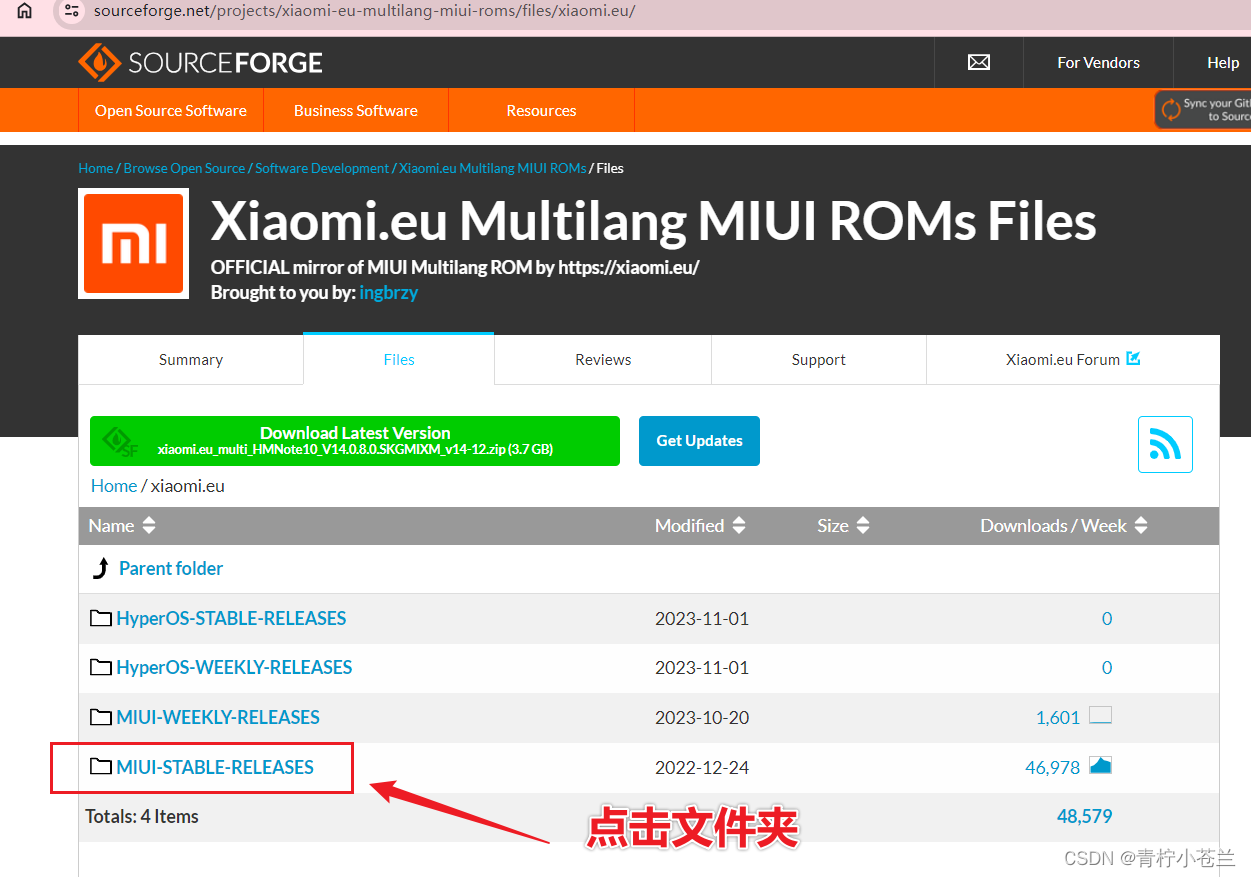The height and width of the screenshot is (877, 1251).
Task: Click the 46,978 downloads count
Action: click(1053, 768)
